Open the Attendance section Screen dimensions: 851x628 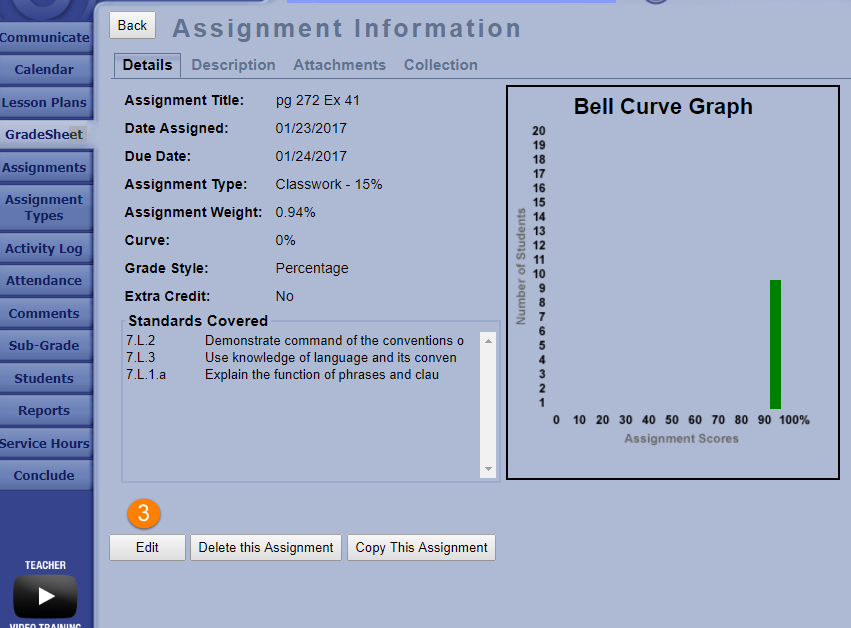tap(45, 281)
